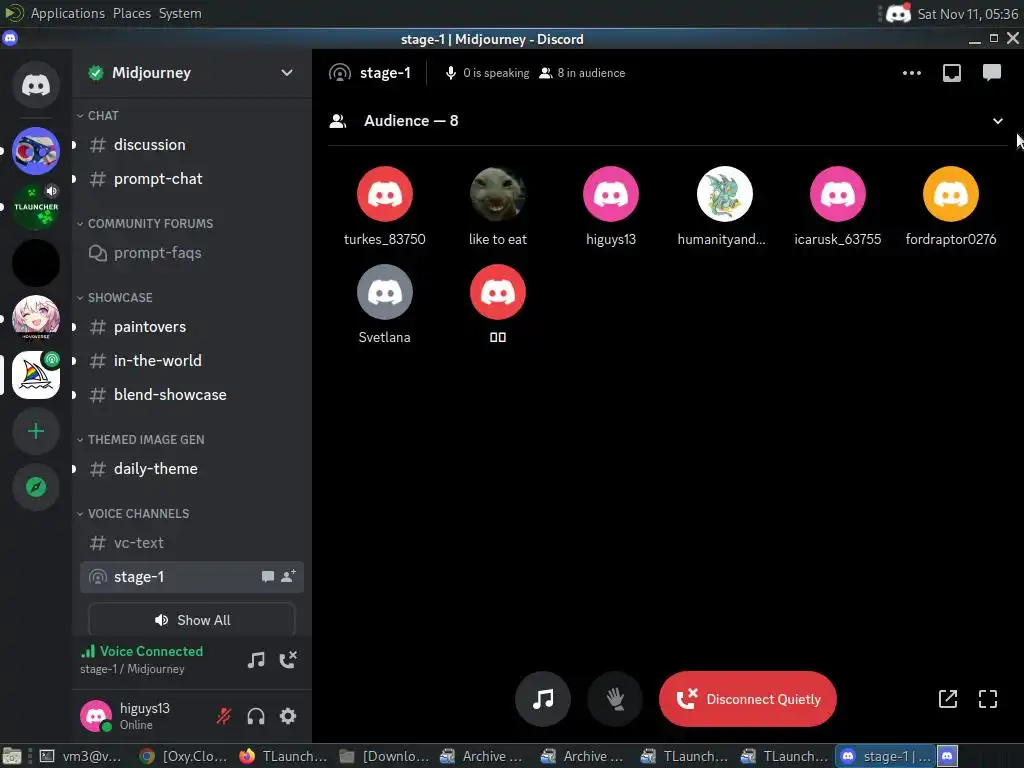The height and width of the screenshot is (768, 1024).
Task: Open the discussion channel
Action: tap(191, 145)
